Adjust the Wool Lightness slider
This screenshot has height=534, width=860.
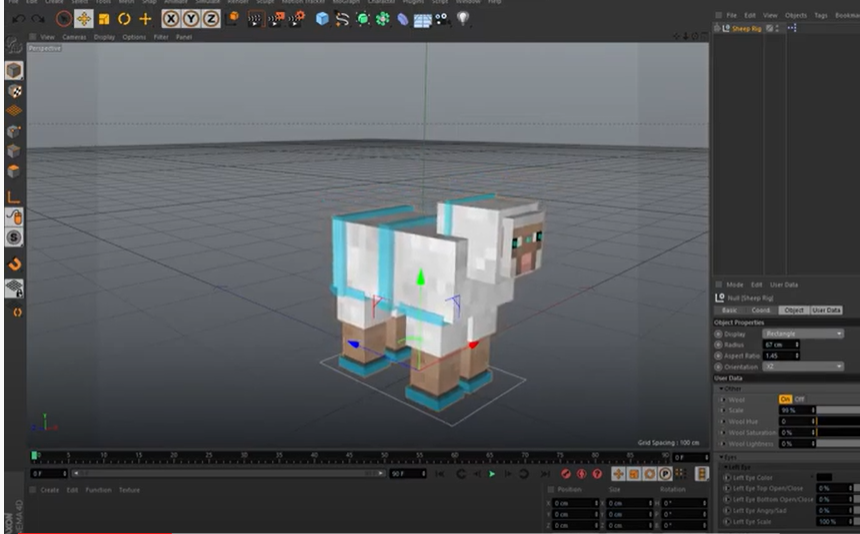[x=838, y=444]
